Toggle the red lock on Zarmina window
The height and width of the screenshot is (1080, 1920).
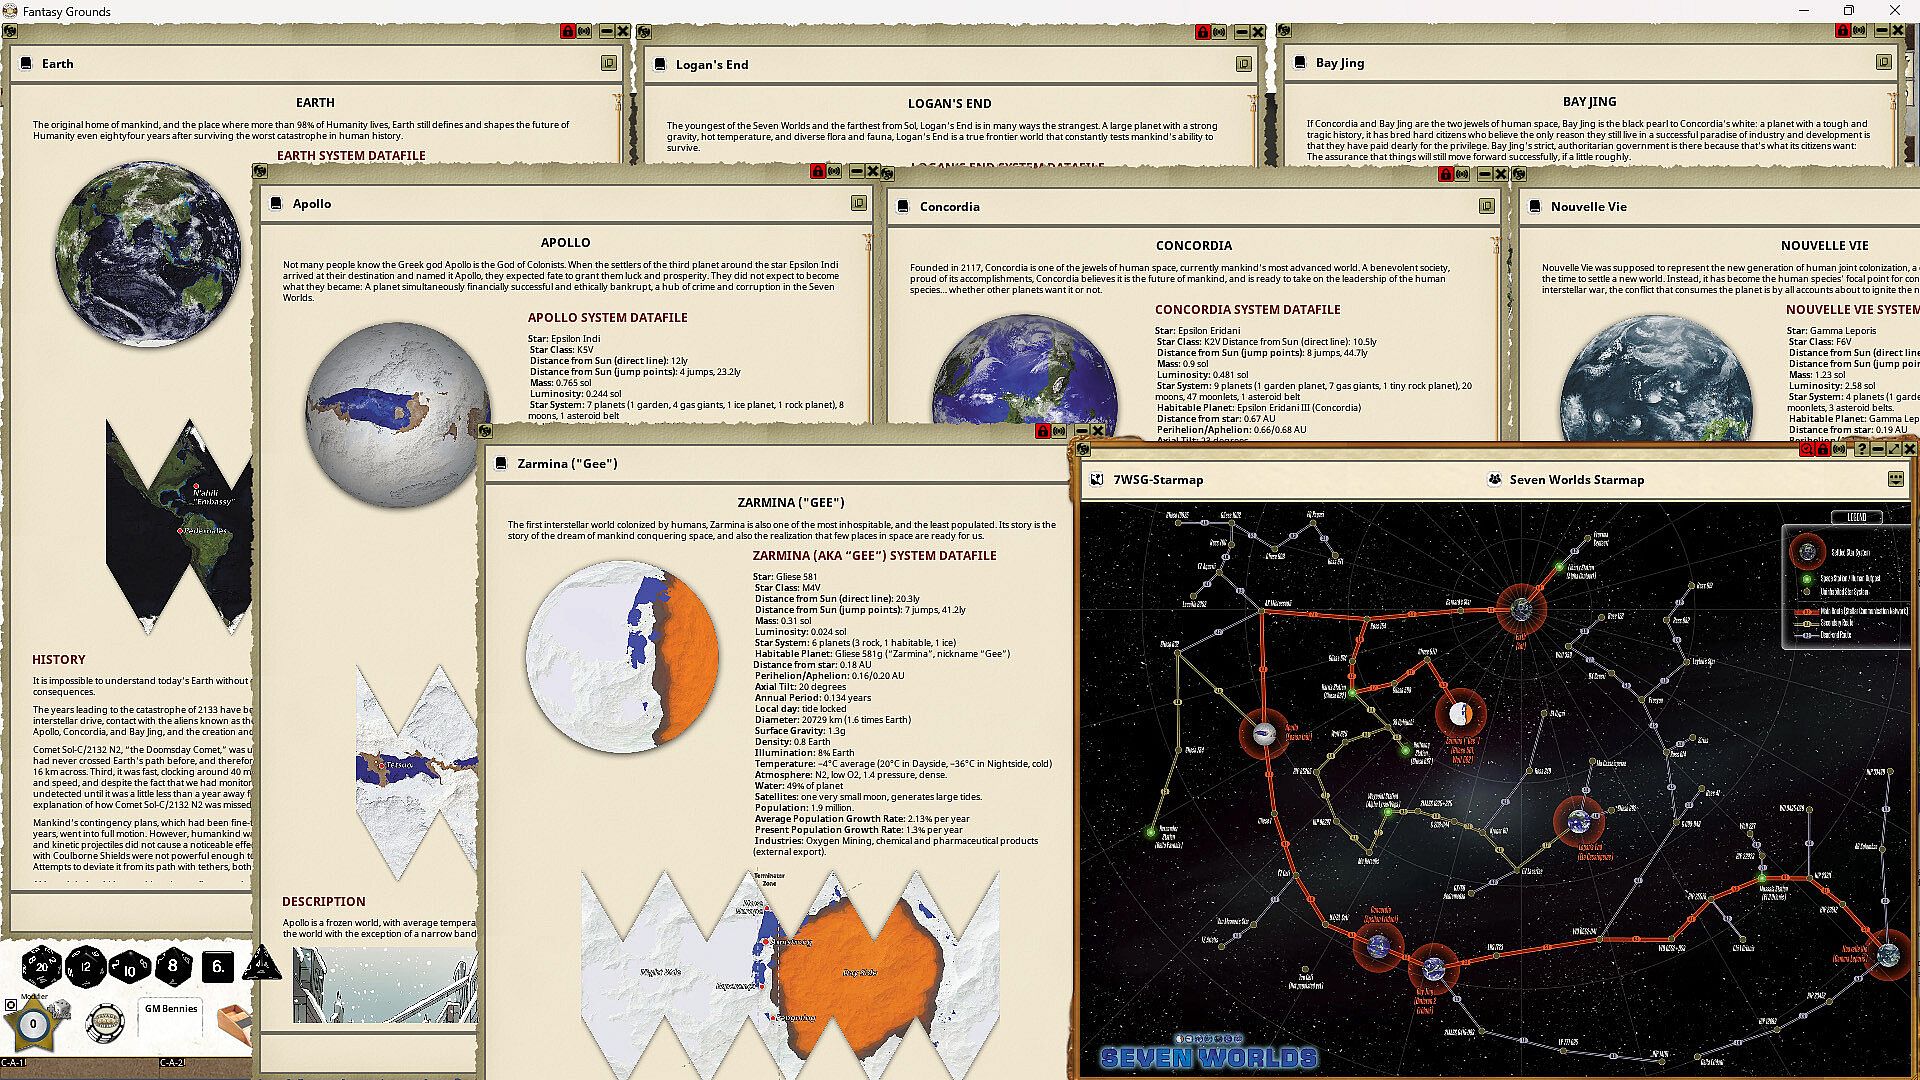tap(1043, 431)
